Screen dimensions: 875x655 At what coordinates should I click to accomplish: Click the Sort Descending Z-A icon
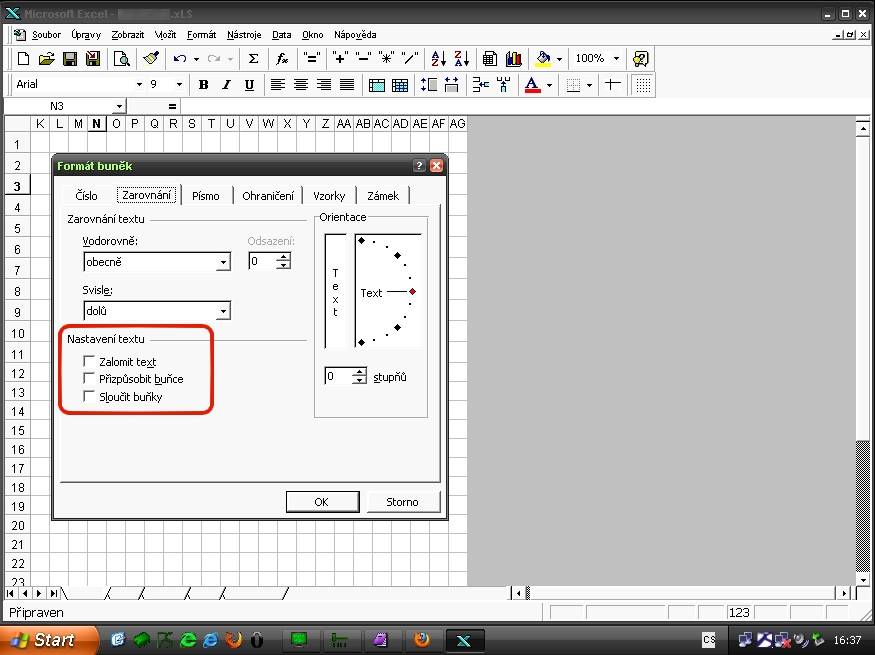pos(461,58)
